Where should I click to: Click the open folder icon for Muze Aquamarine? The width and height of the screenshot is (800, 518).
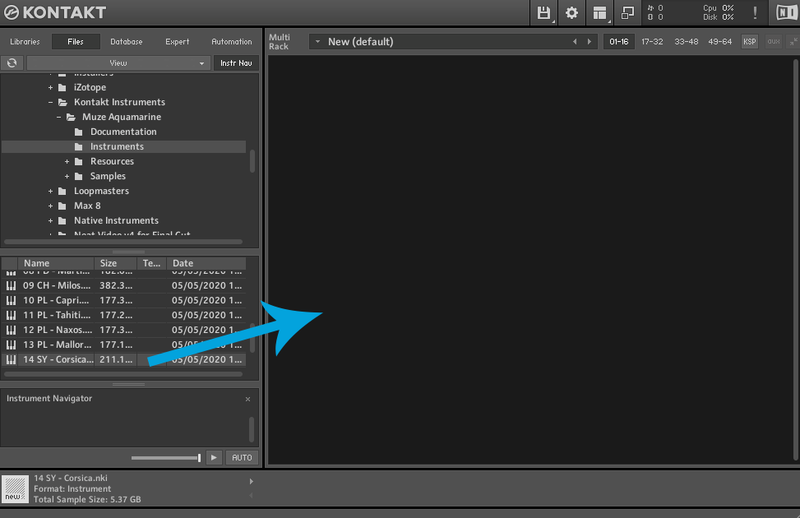click(x=71, y=117)
